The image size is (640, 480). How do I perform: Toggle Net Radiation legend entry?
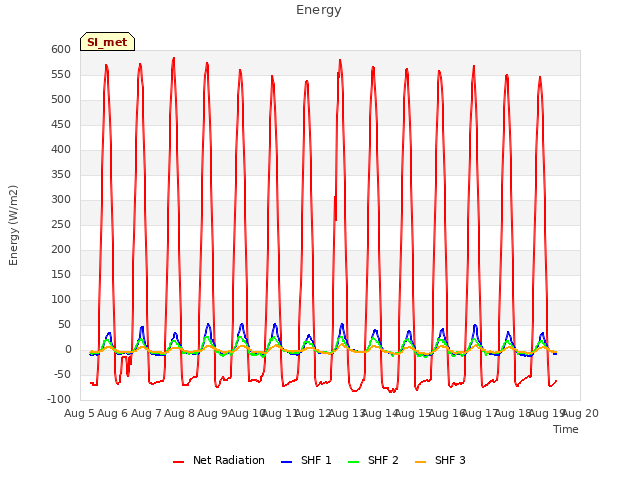click(x=219, y=460)
